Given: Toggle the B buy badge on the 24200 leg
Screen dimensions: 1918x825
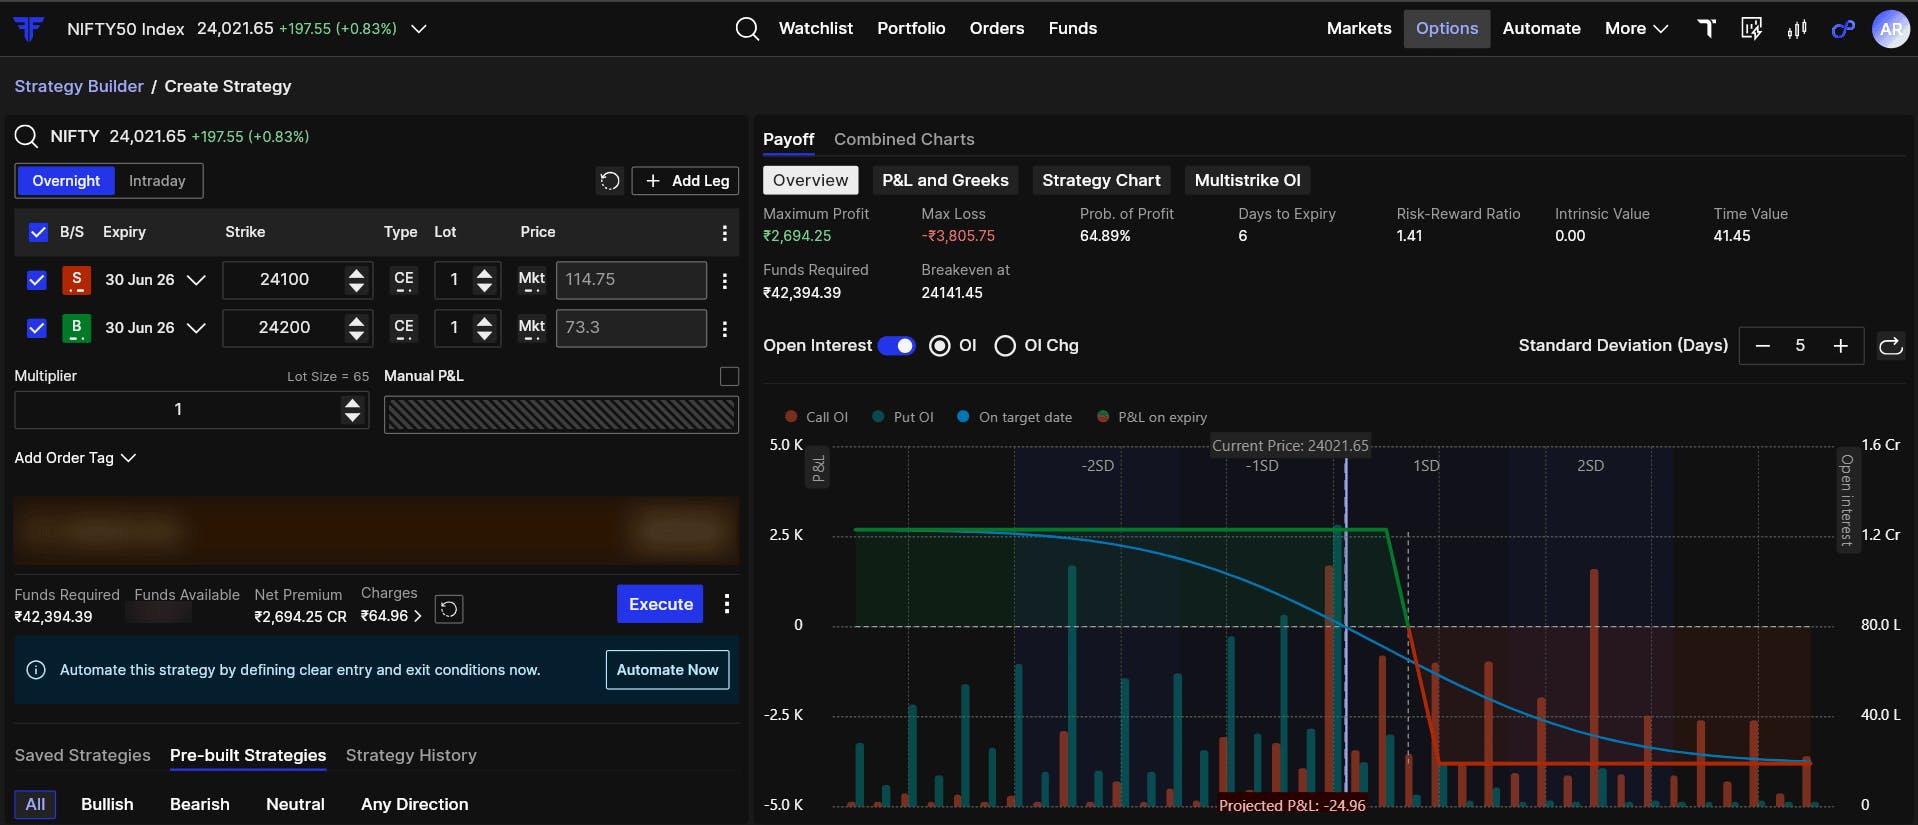Looking at the screenshot, I should click(77, 328).
